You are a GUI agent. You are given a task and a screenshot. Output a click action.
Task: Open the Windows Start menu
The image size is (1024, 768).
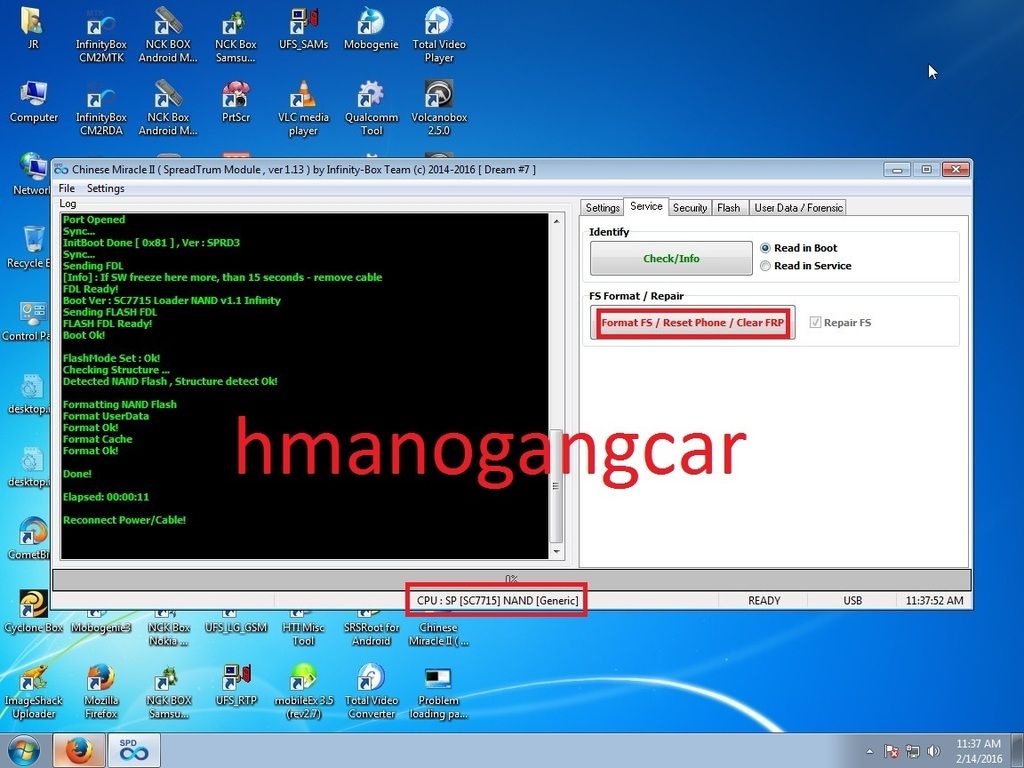23,749
